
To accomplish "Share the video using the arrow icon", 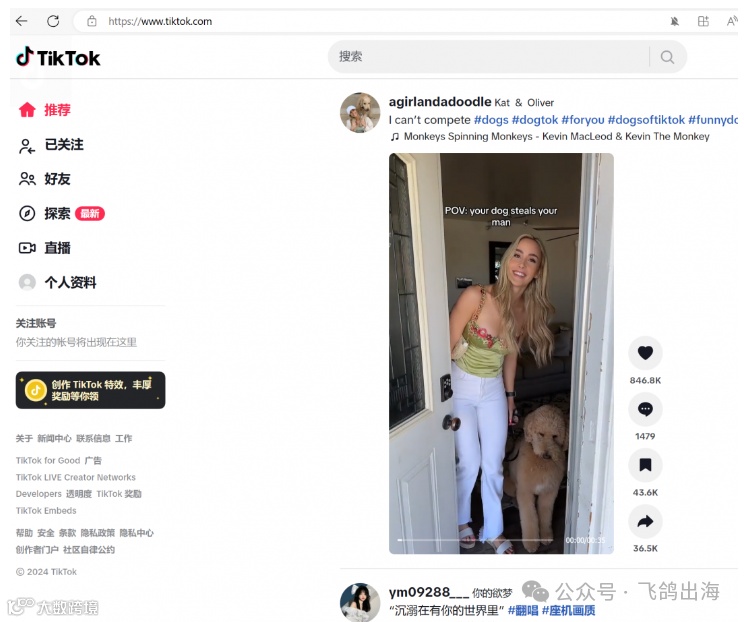I will (x=645, y=521).
